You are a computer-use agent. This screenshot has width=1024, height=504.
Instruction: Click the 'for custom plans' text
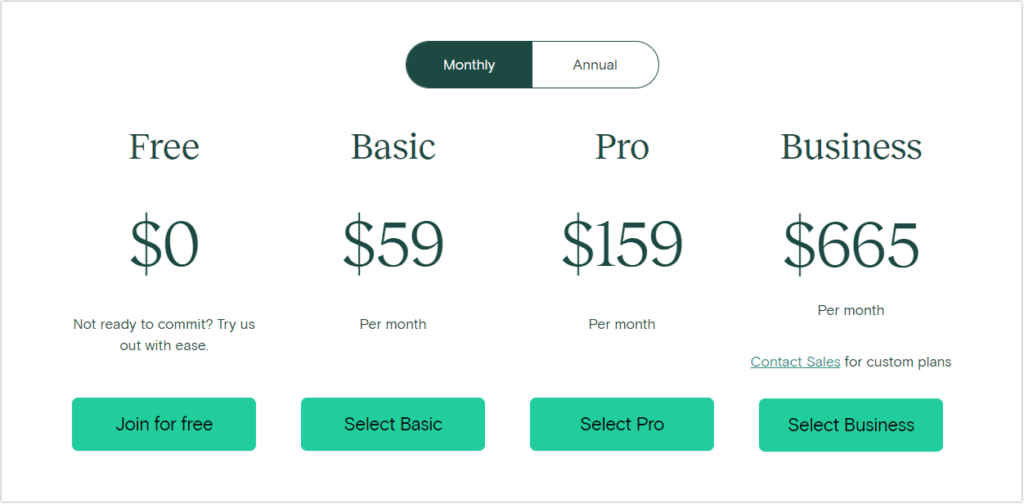click(898, 362)
